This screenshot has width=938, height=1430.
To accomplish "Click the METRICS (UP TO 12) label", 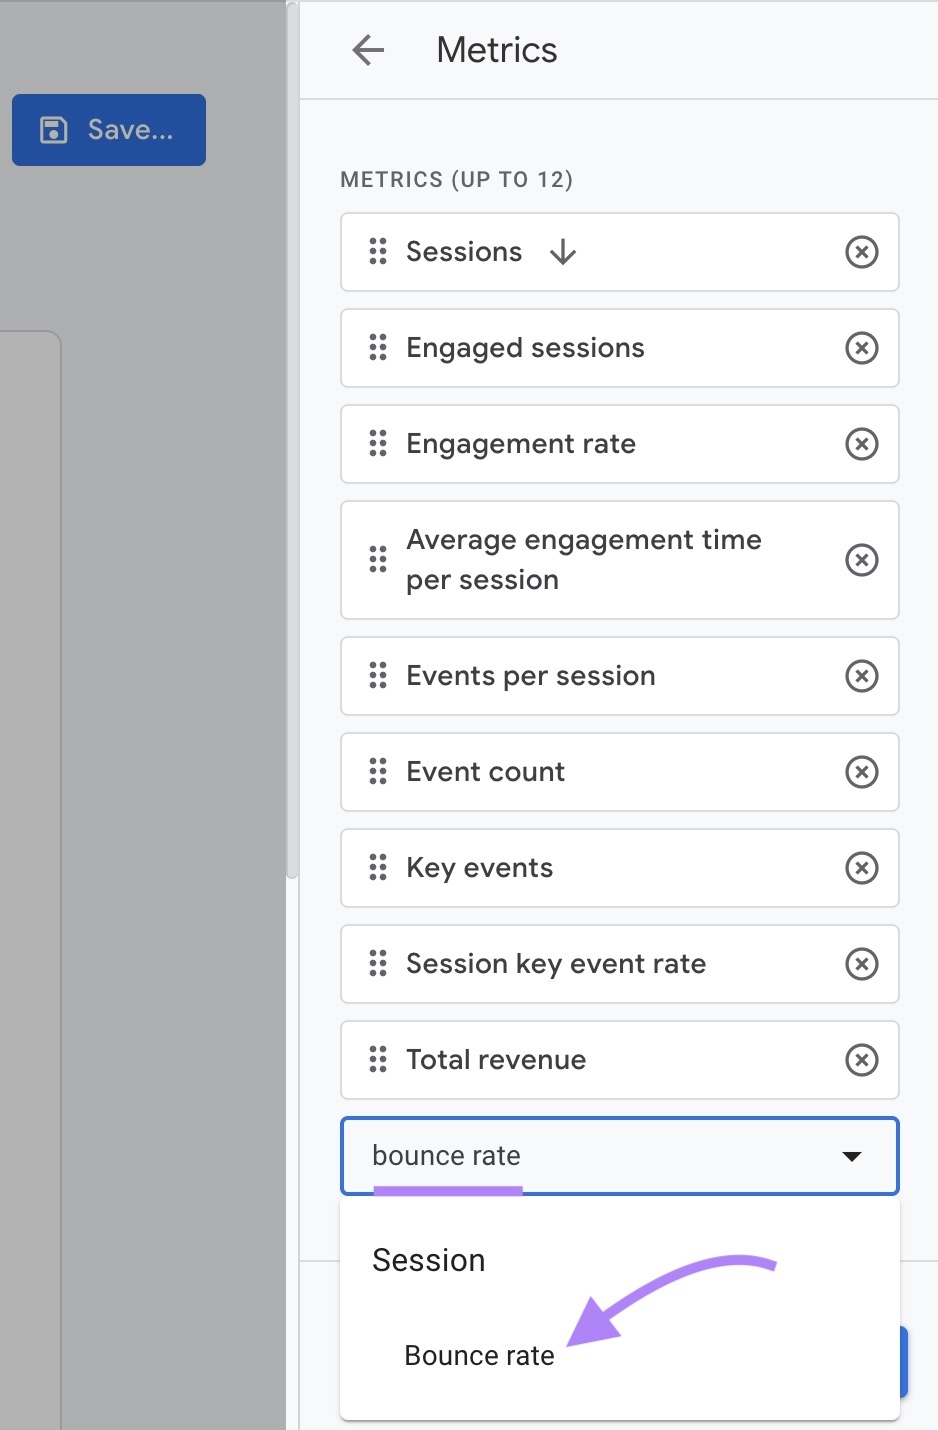I will point(457,180).
